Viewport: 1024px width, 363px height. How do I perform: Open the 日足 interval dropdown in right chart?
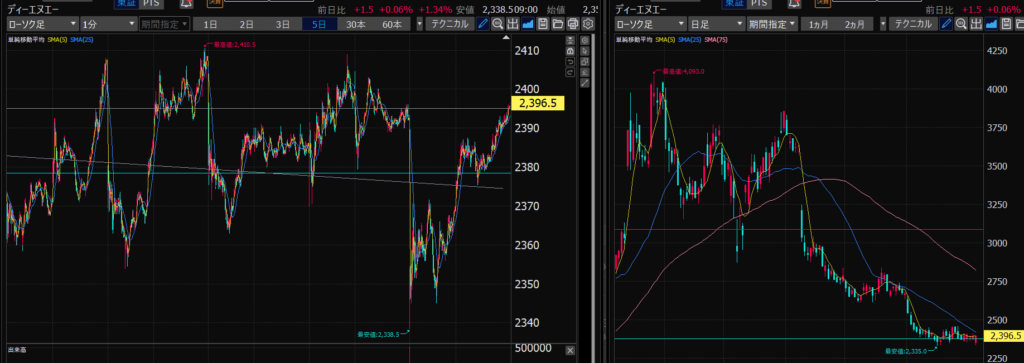tap(718, 24)
